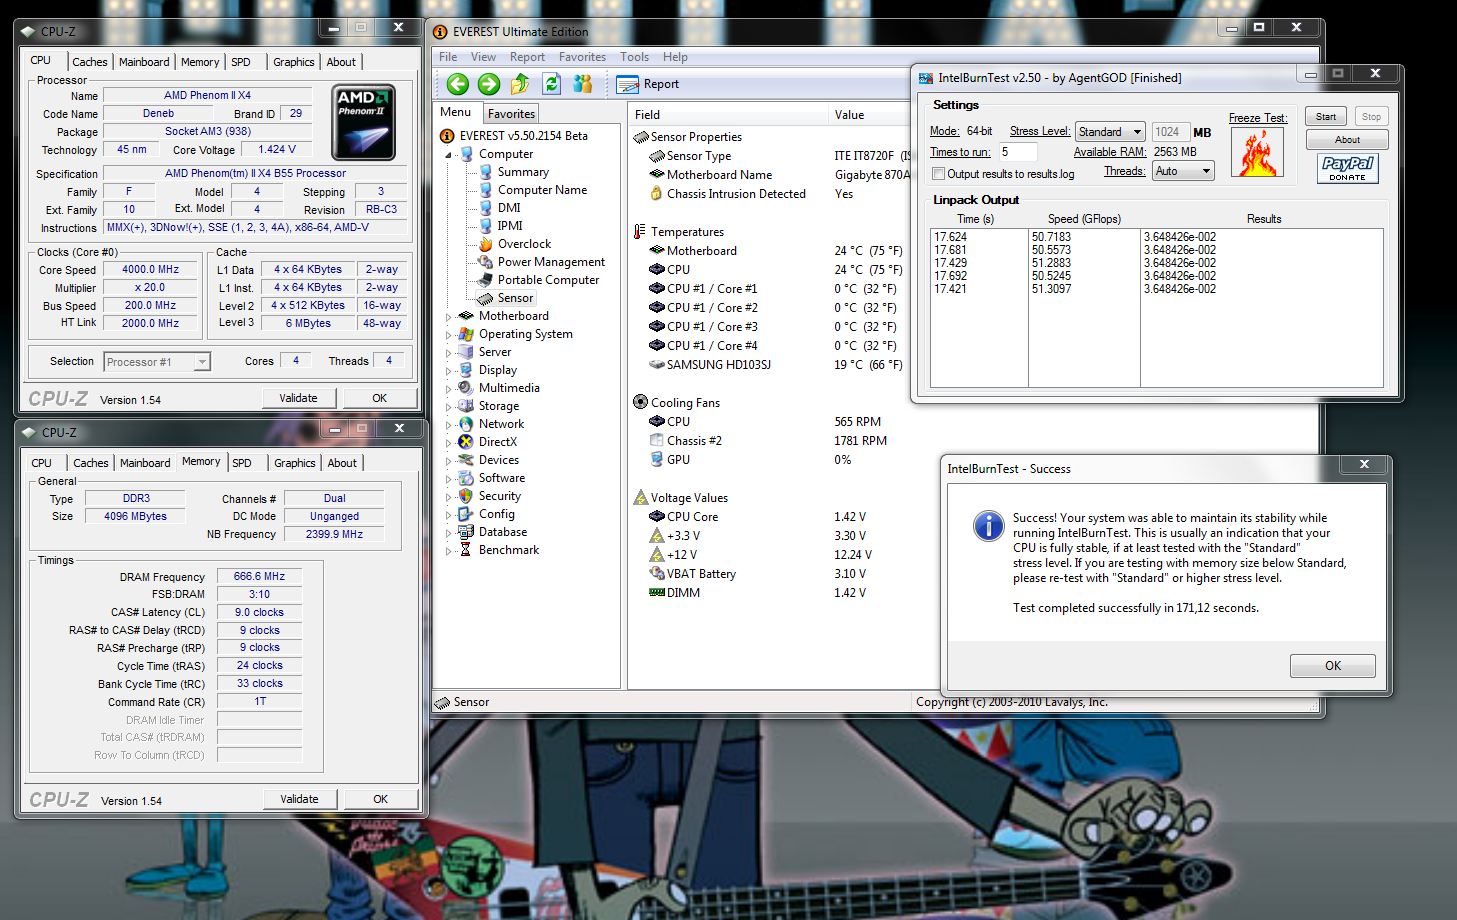Go forward using EVEREST's green right arrow
Viewport: 1457px width, 920px height.
[x=489, y=84]
